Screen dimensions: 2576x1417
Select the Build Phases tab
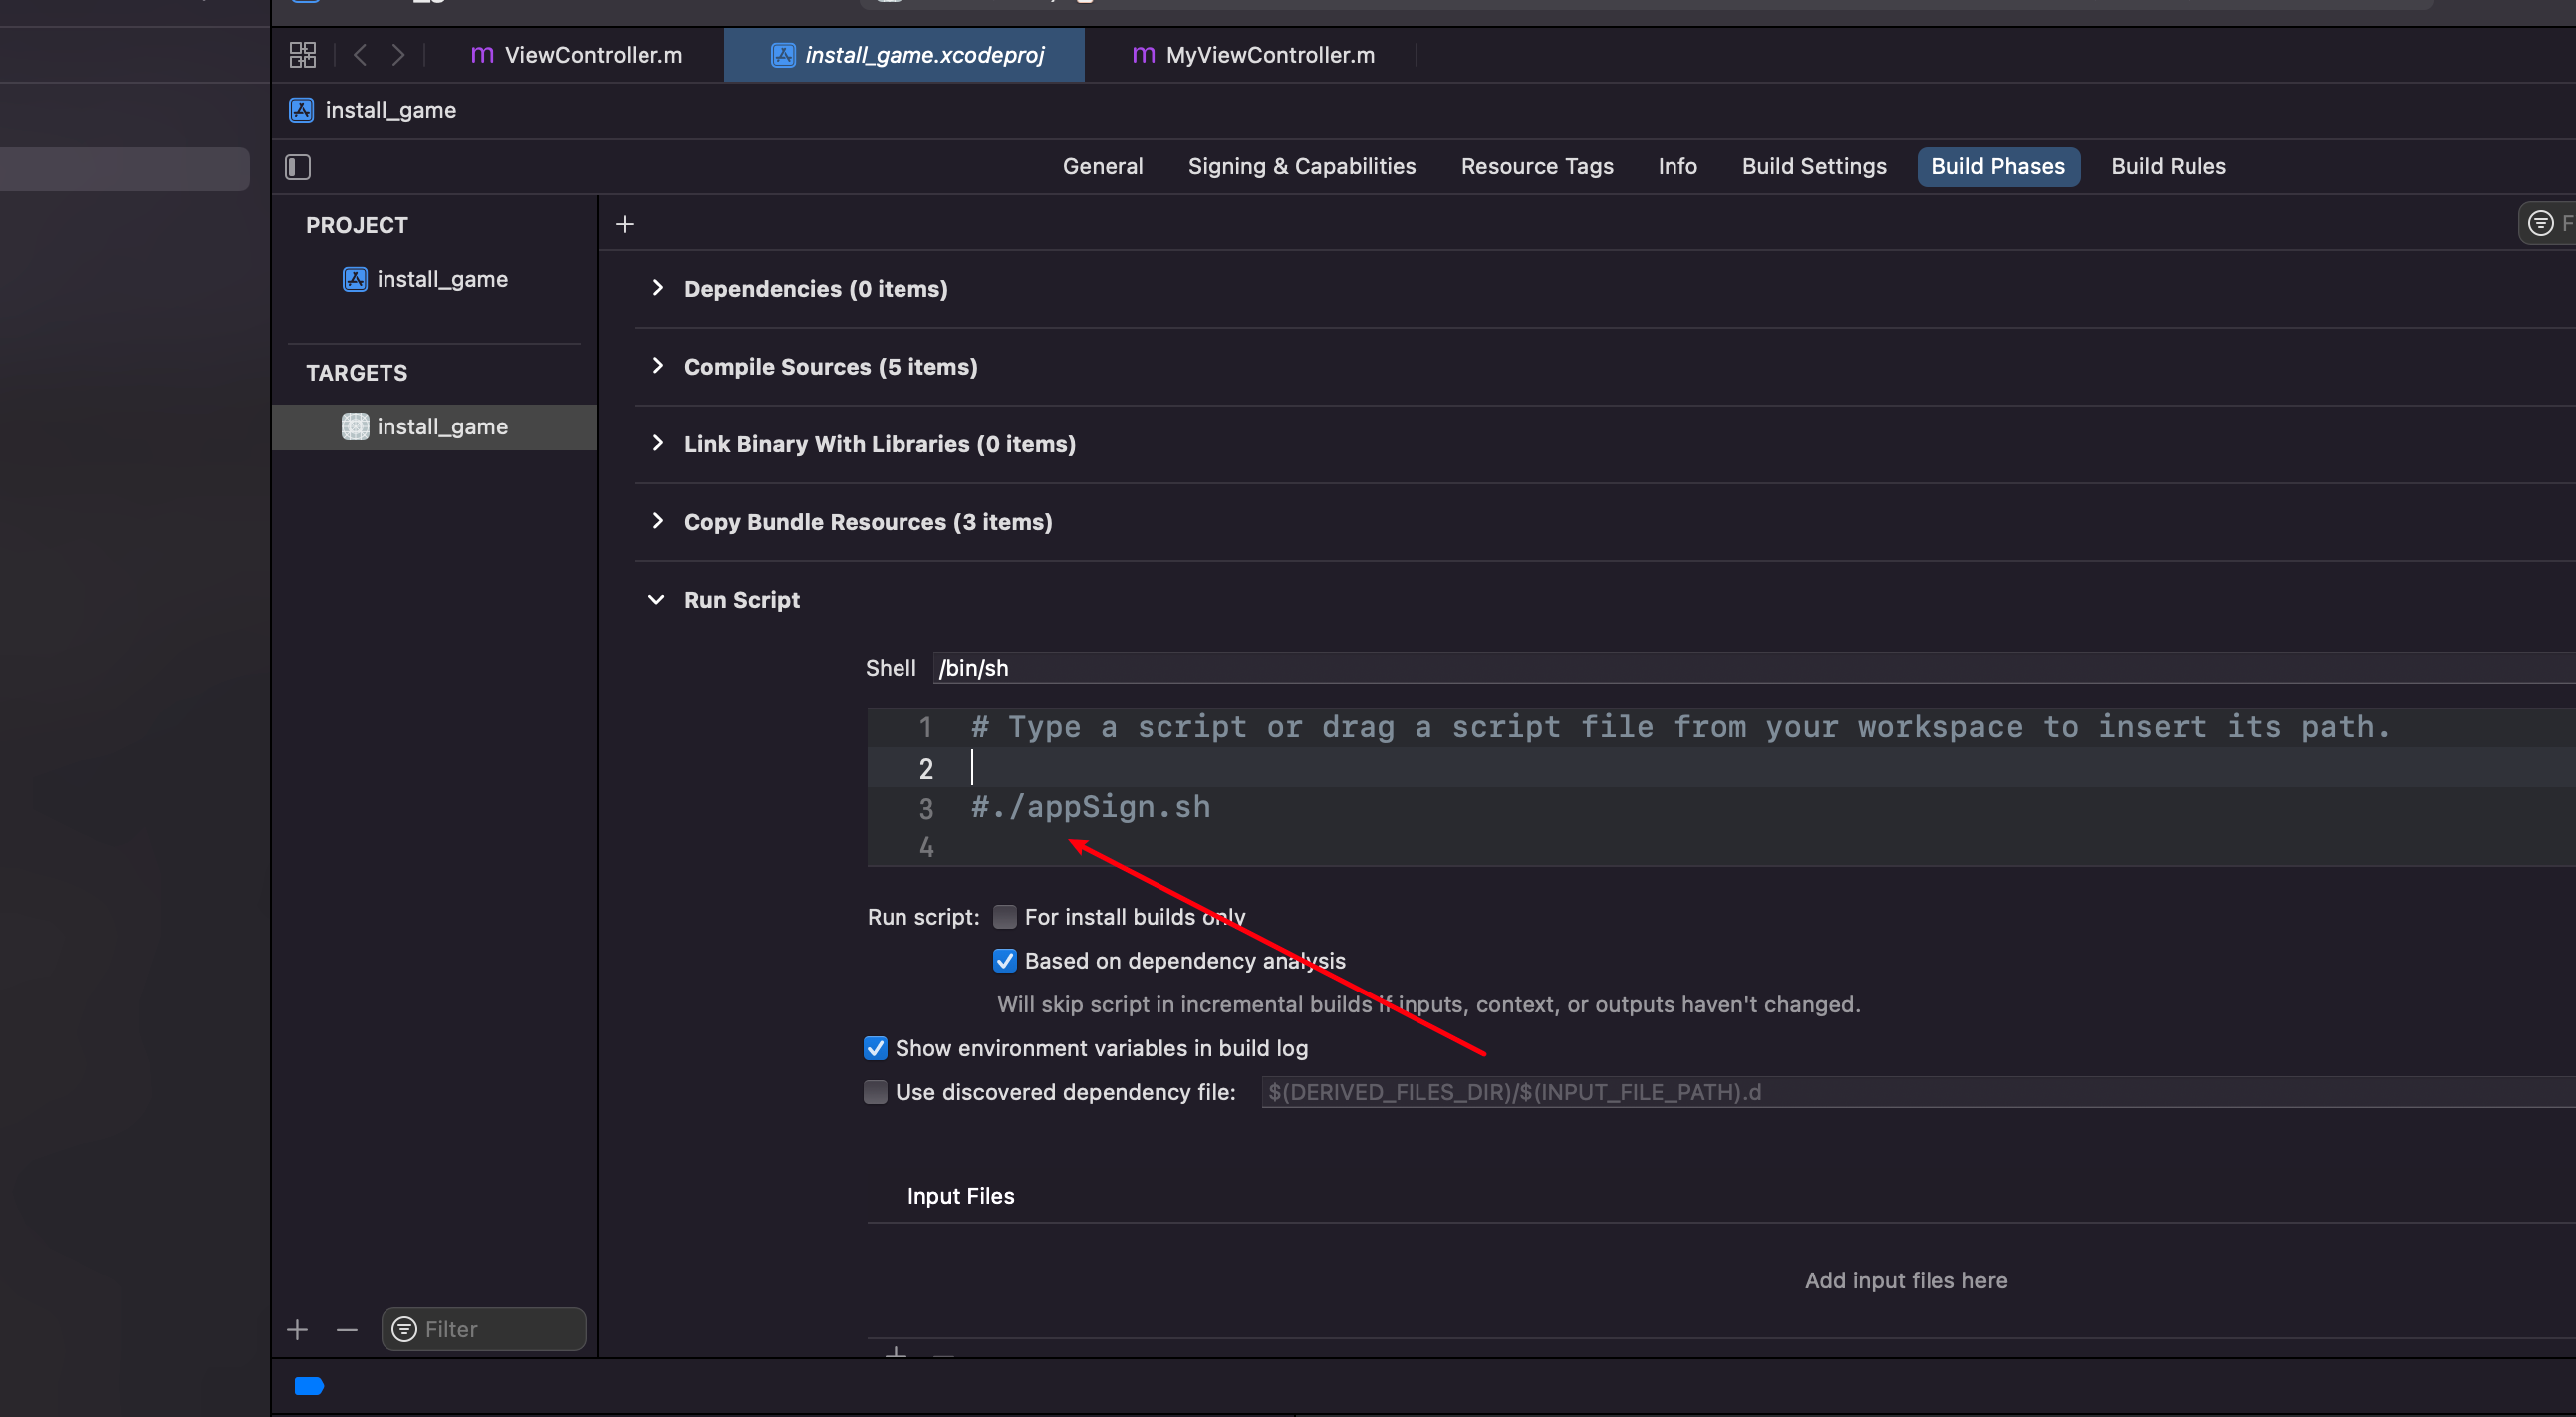1998,167
